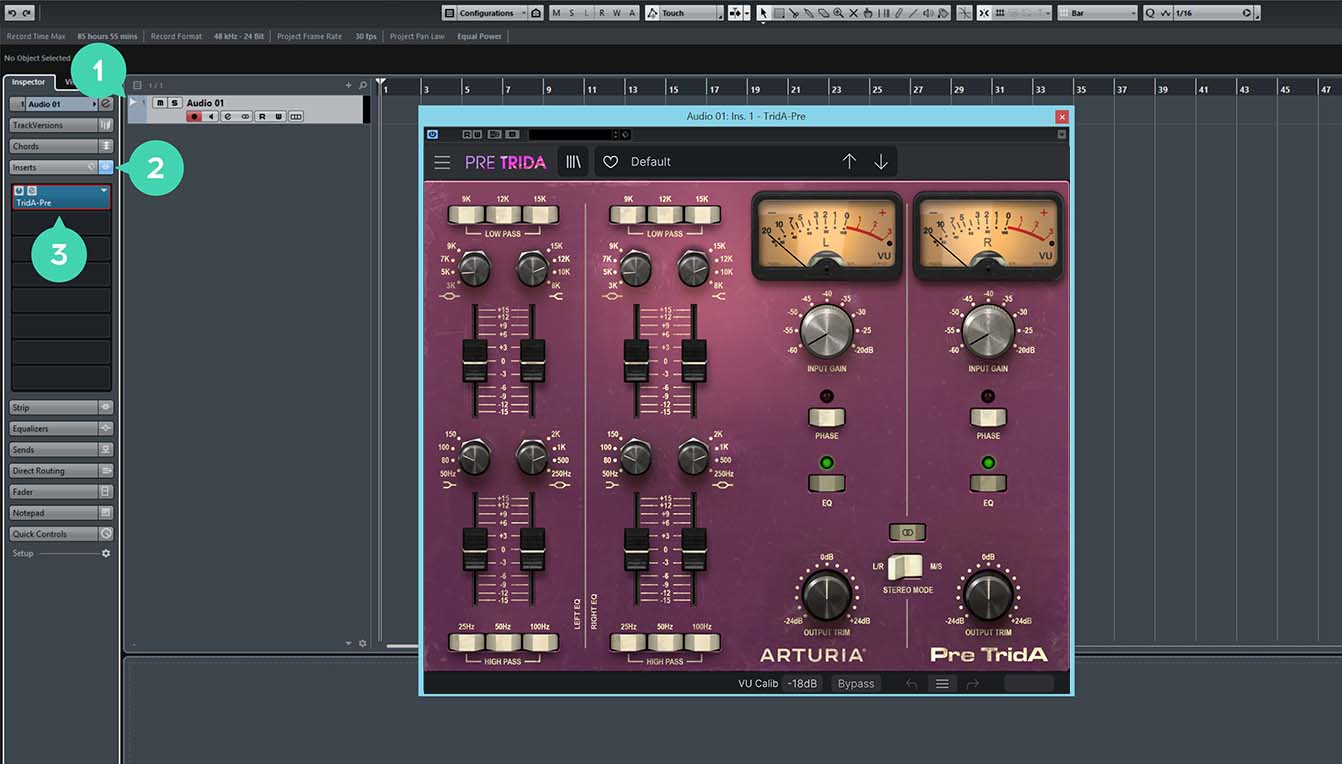Select the Play speaker tool
Image resolution: width=1342 pixels, height=764 pixels.
[x=928, y=13]
